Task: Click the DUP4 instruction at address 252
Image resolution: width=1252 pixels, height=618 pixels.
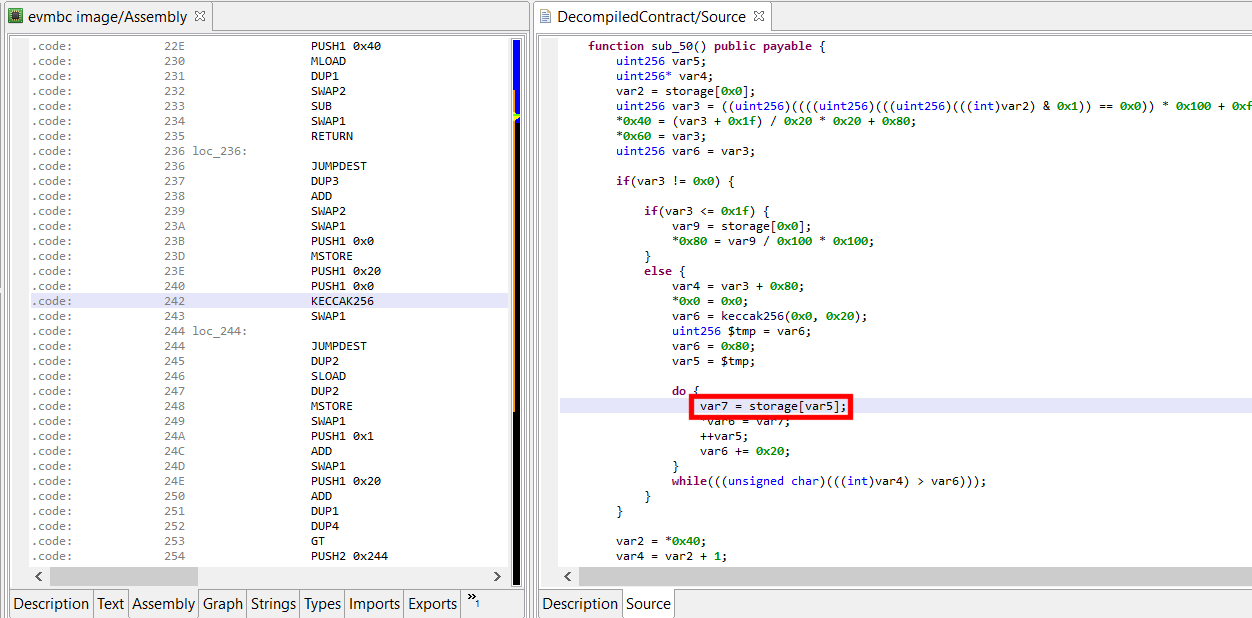Action: 325,526
